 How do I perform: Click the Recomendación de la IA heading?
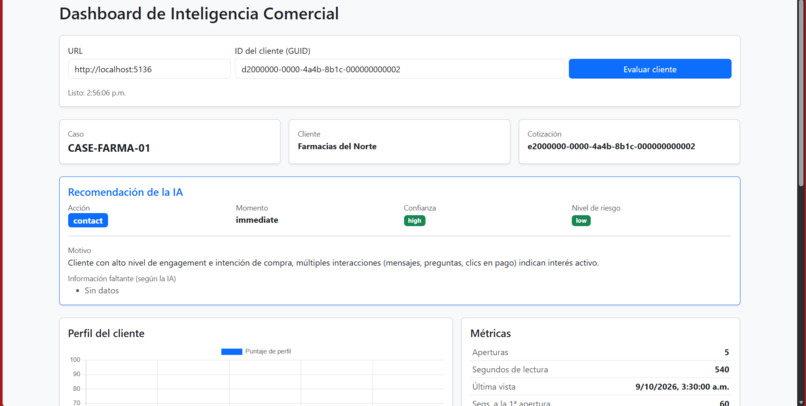pyautogui.click(x=125, y=192)
